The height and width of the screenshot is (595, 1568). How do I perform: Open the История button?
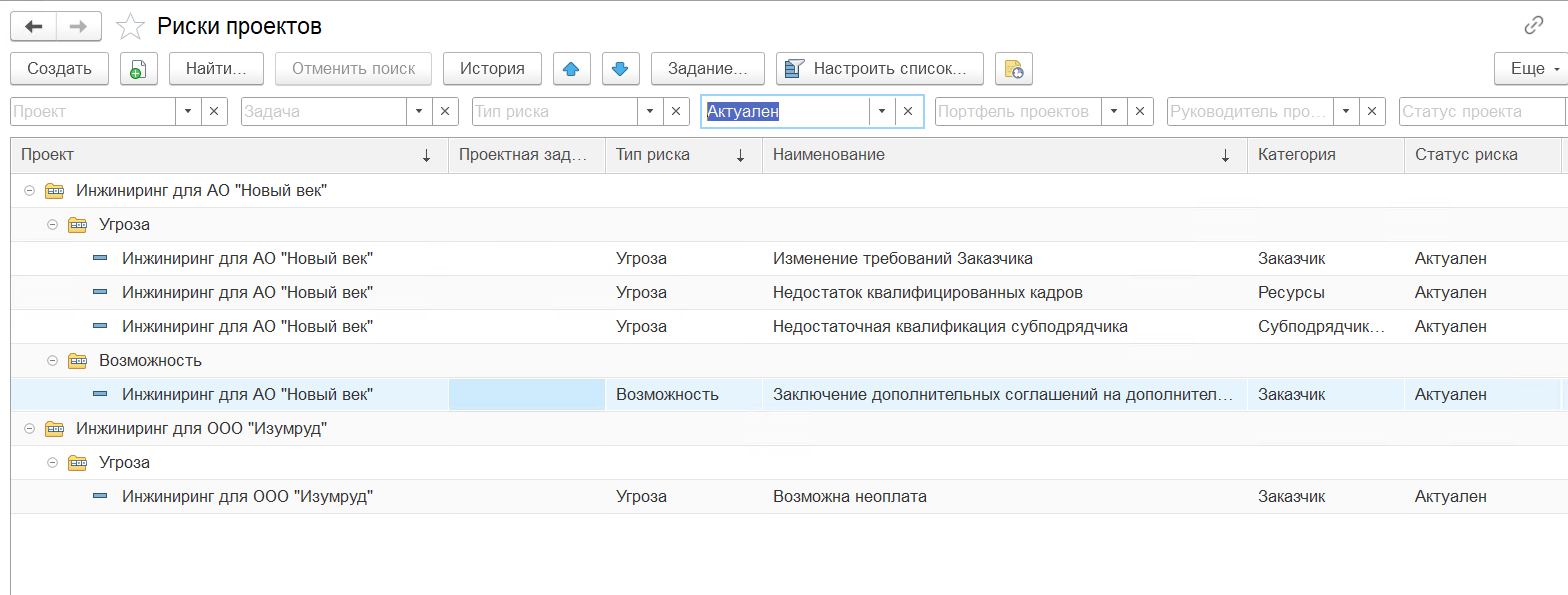pos(492,69)
